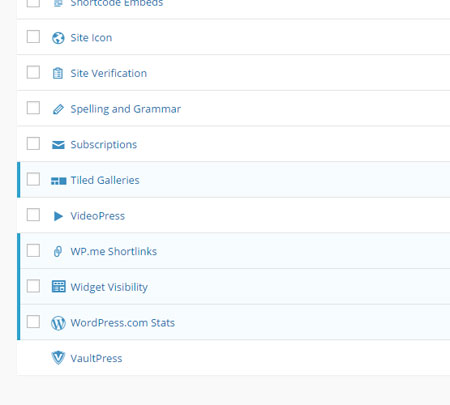The image size is (450, 405).
Task: Open the VideoPress module link
Action: click(98, 216)
